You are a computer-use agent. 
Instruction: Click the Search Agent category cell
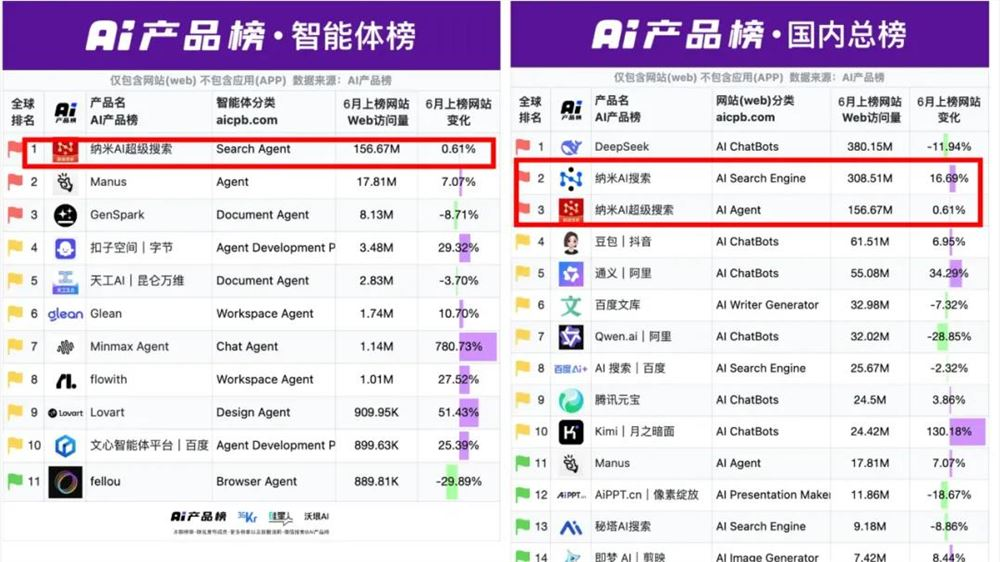[253, 149]
